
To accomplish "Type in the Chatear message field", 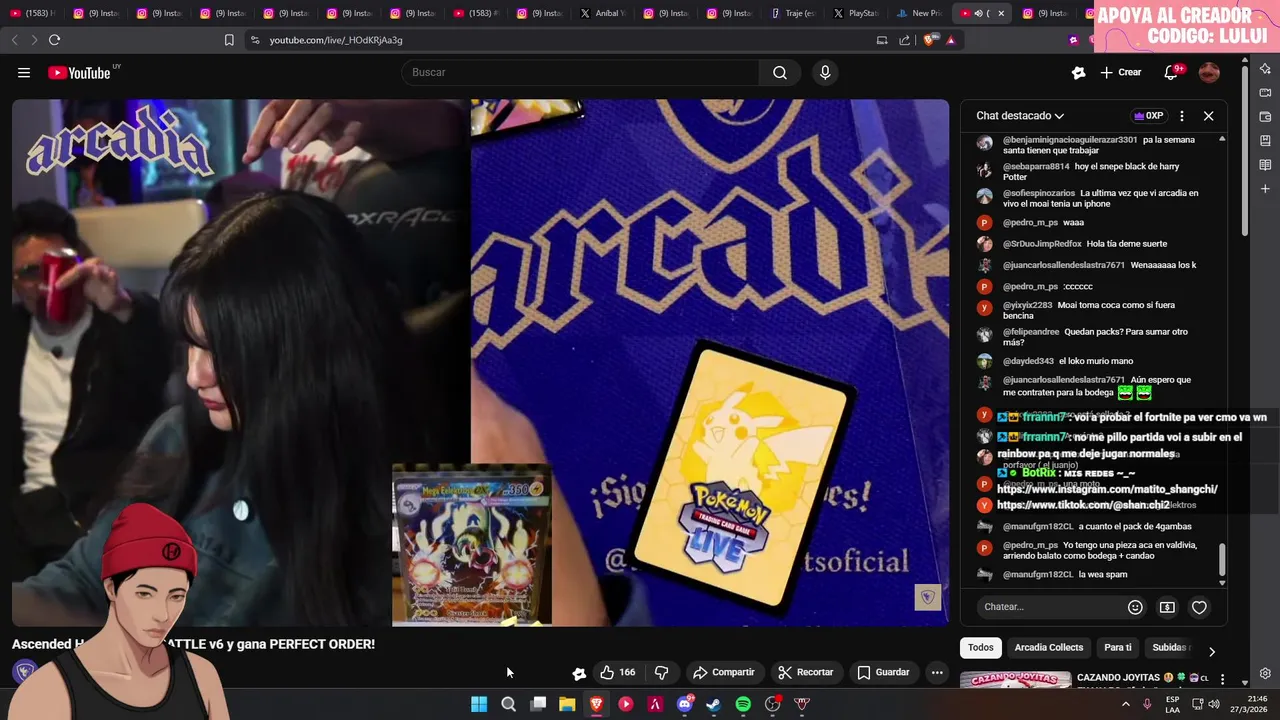I will pos(1048,607).
